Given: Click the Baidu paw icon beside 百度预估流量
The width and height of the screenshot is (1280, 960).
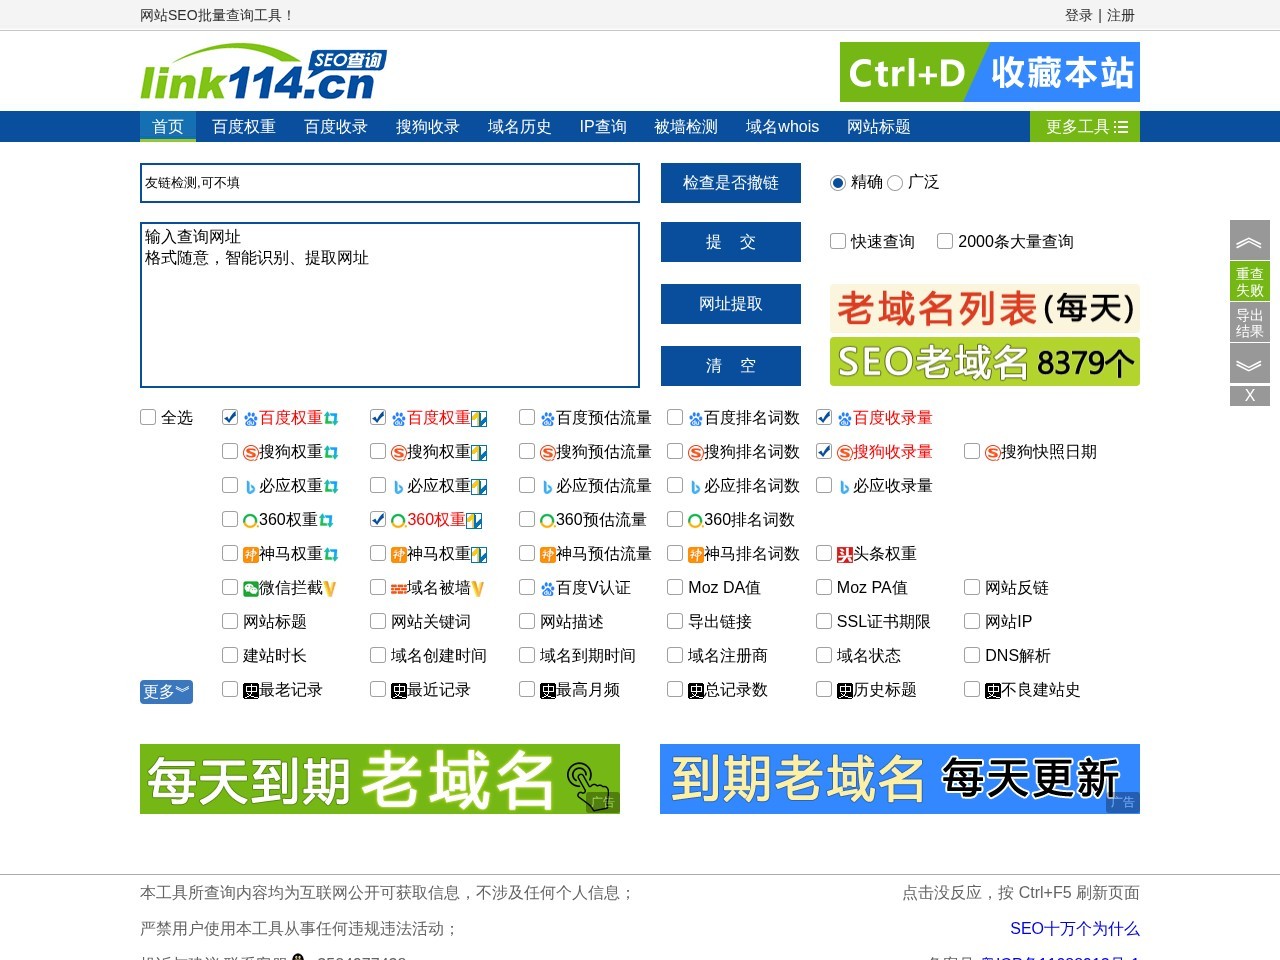Looking at the screenshot, I should 548,419.
